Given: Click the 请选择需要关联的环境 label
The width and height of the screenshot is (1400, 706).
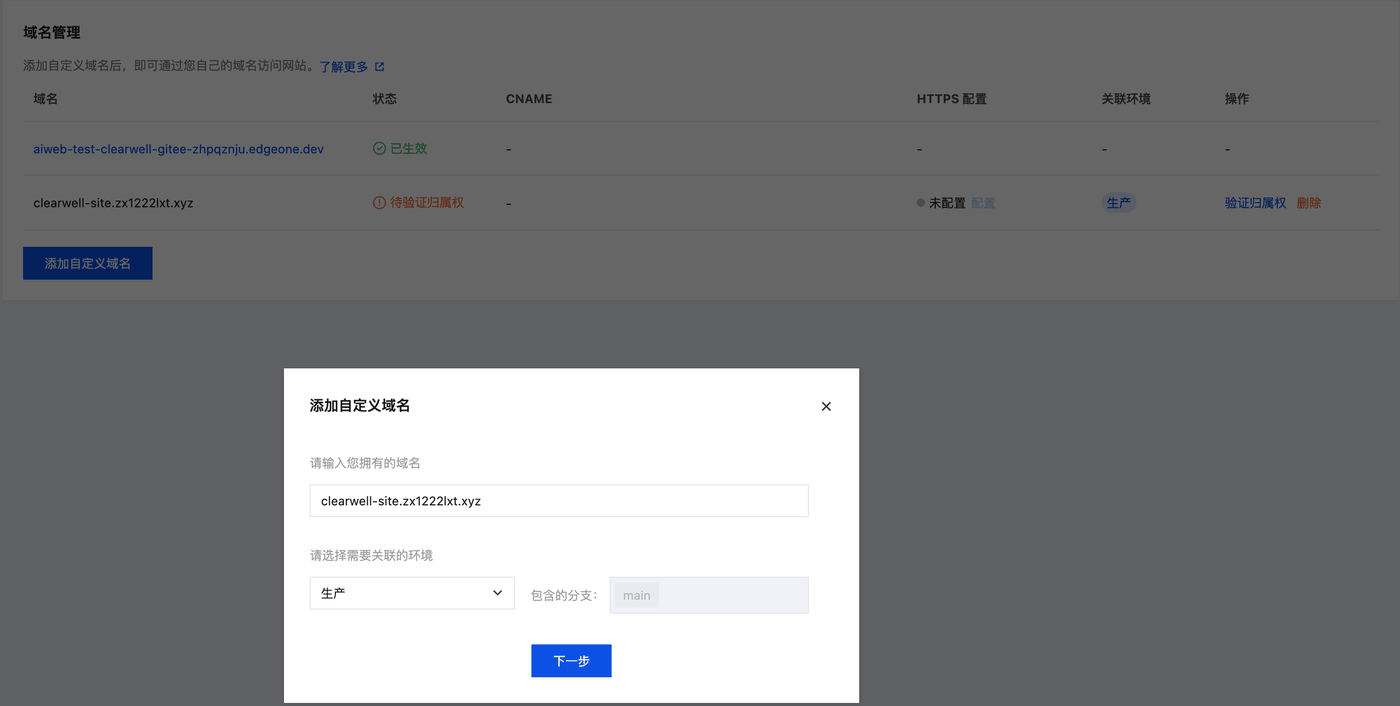Looking at the screenshot, I should coord(371,555).
